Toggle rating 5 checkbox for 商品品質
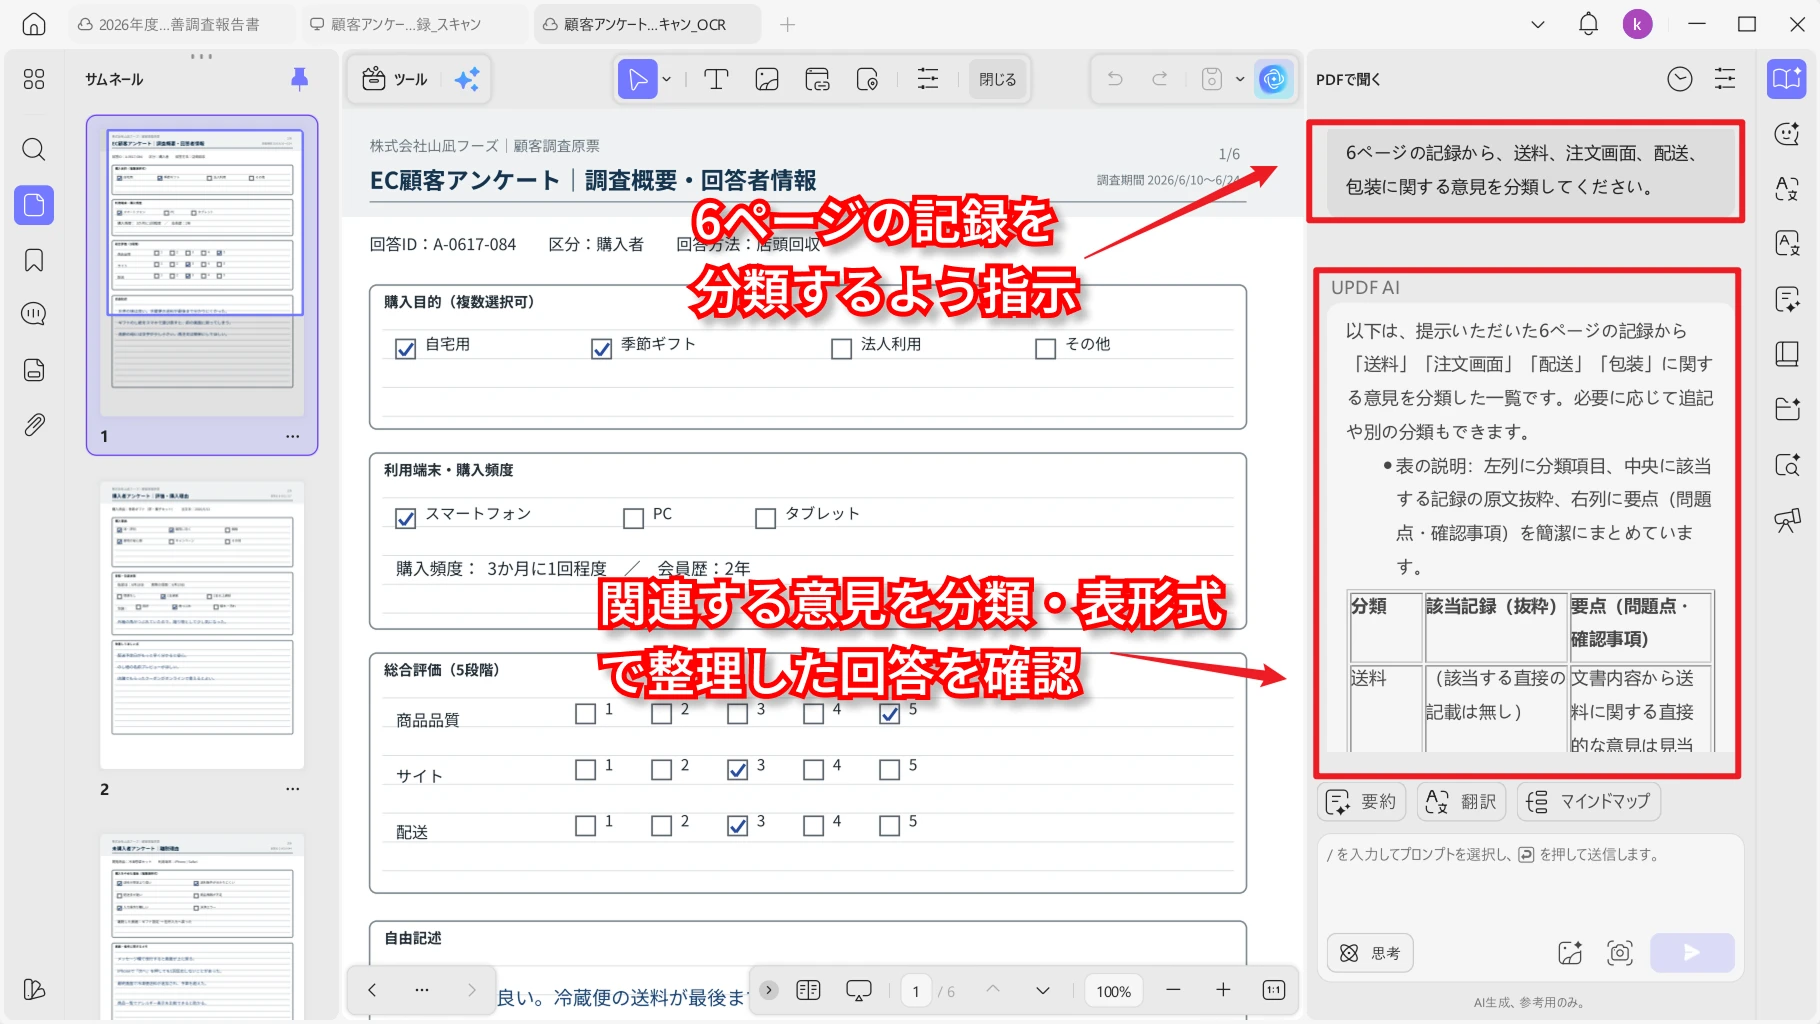Screen dimensions: 1820x1024 point(889,714)
